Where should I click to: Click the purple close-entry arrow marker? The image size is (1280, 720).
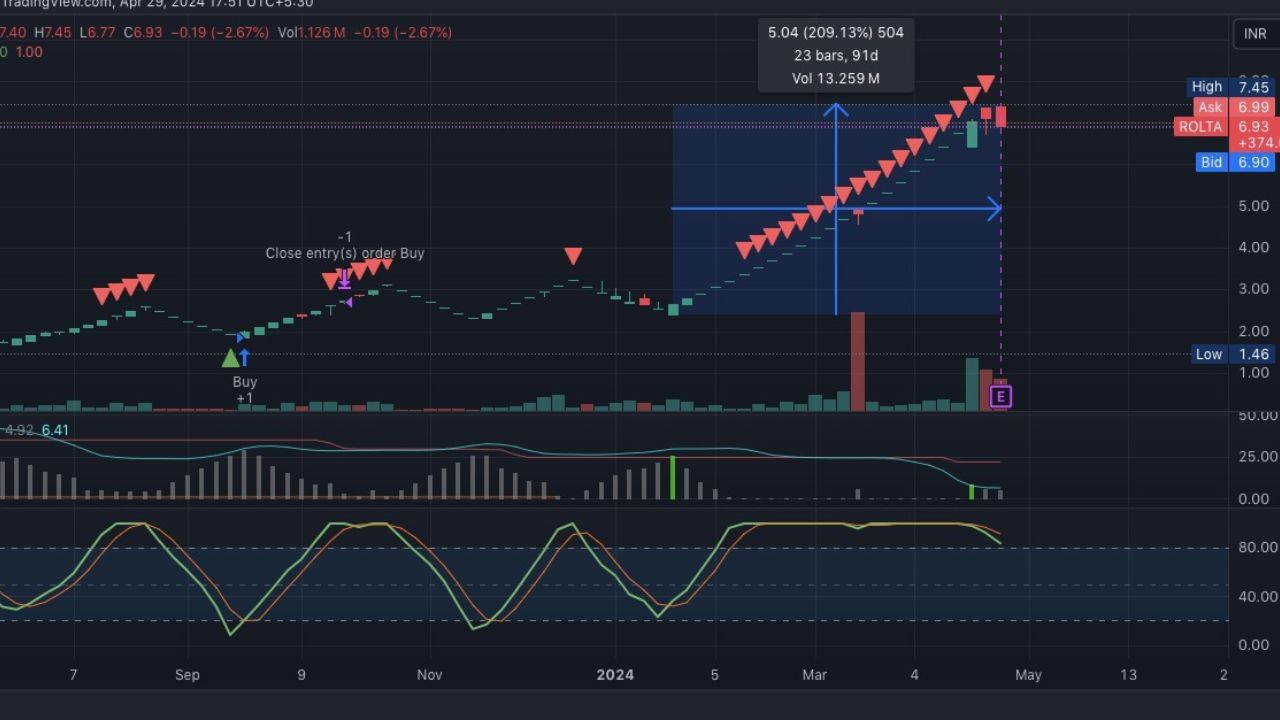click(345, 279)
